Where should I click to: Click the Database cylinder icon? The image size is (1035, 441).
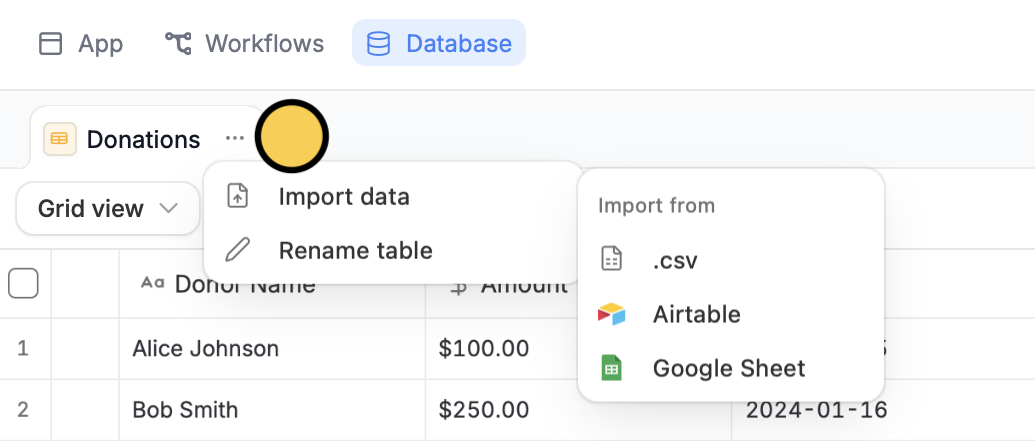pyautogui.click(x=378, y=44)
